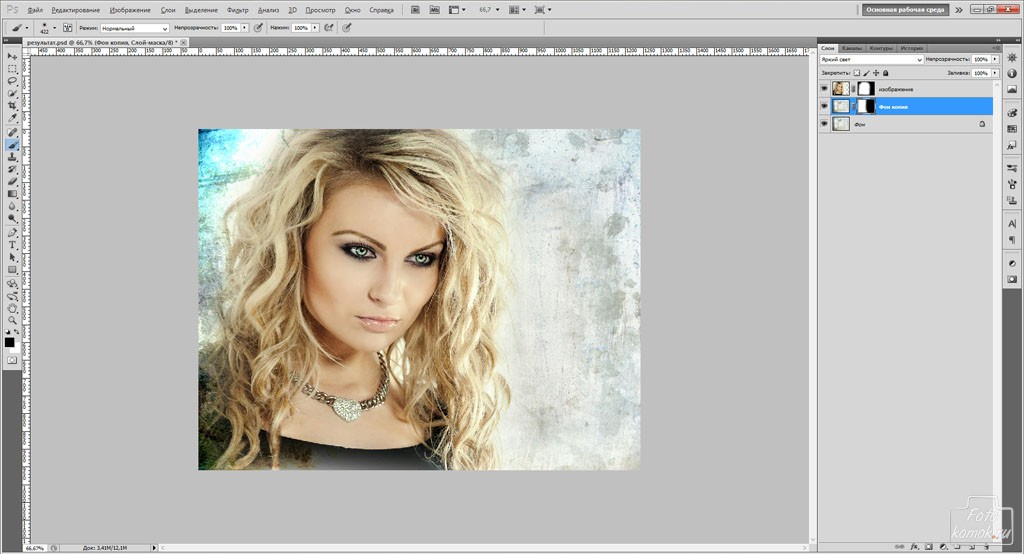Hide the "изображение" layer
Image resolution: width=1024 pixels, height=554 pixels.
click(x=824, y=88)
